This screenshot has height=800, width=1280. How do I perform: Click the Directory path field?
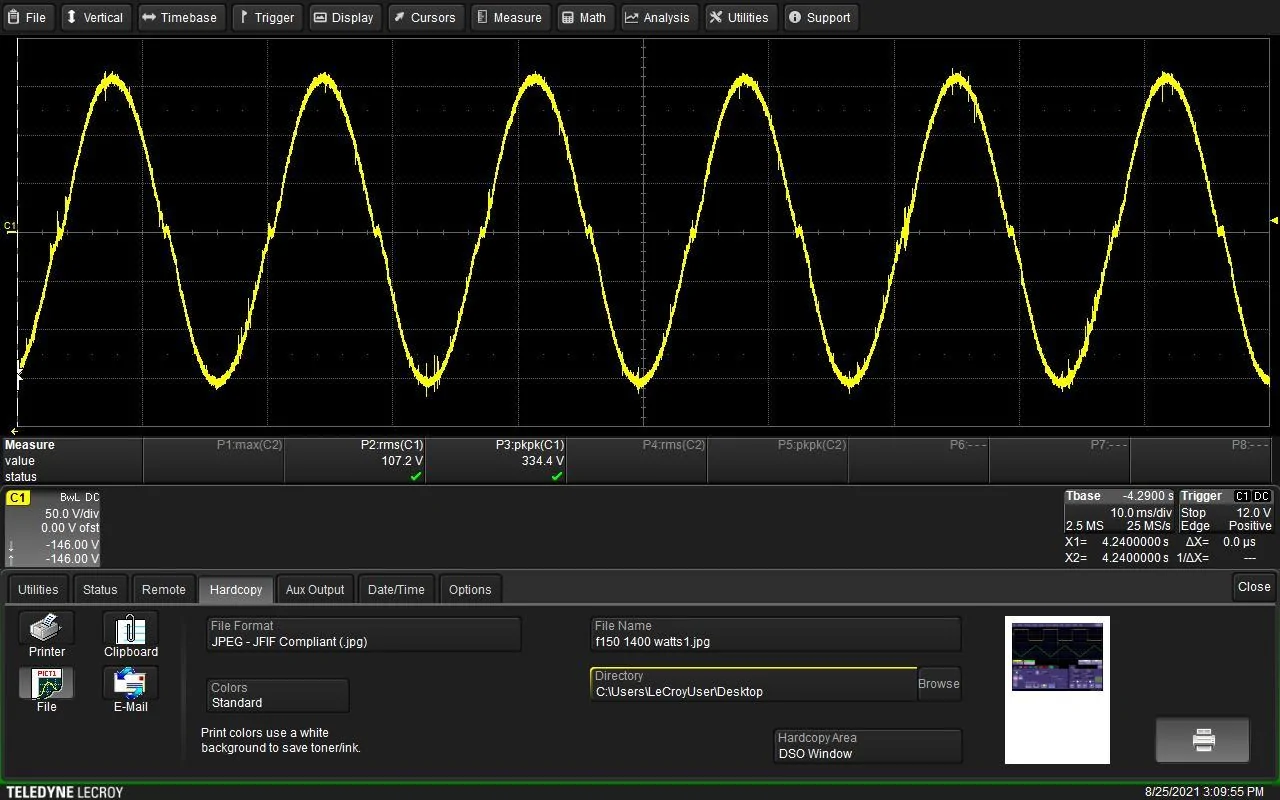pos(753,685)
